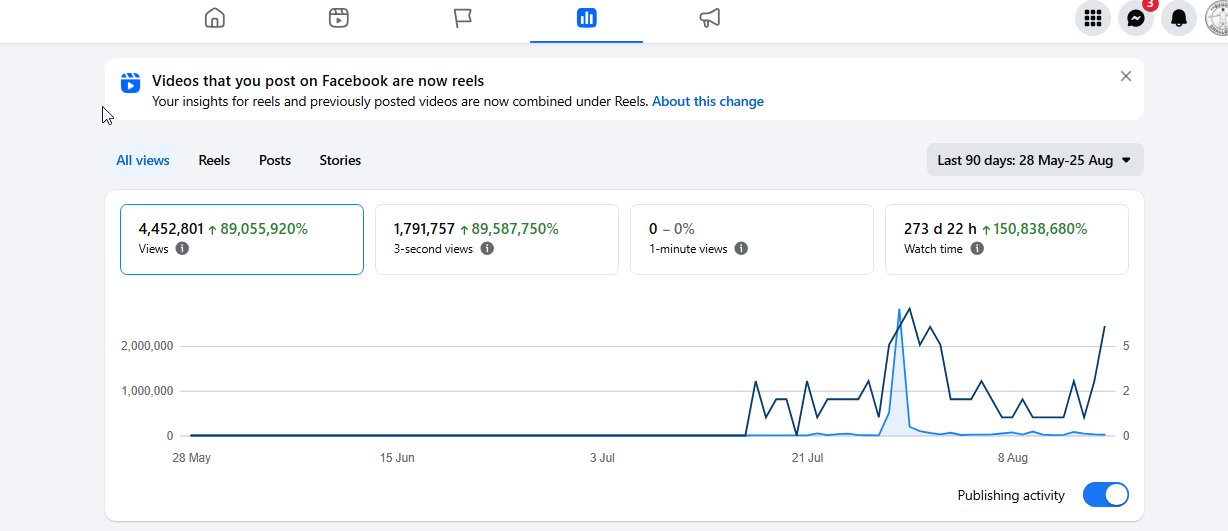Open the apps grid menu icon
The width and height of the screenshot is (1228, 531).
(1093, 18)
